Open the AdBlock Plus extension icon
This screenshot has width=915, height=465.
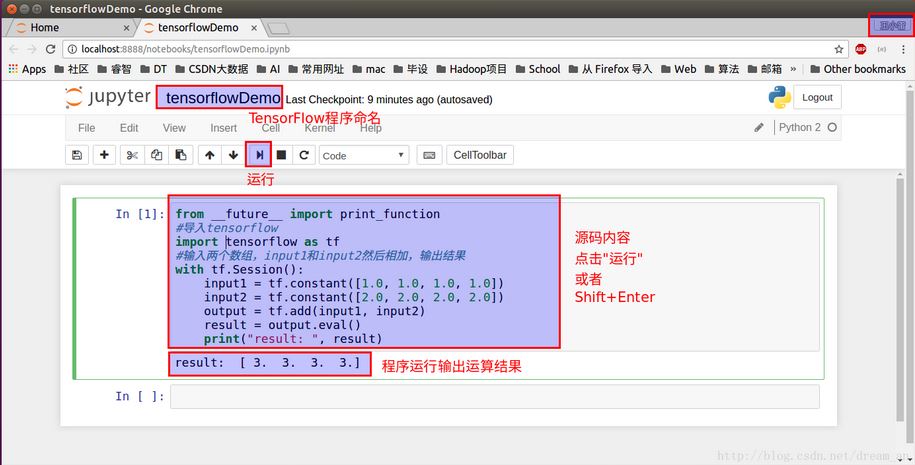(861, 49)
